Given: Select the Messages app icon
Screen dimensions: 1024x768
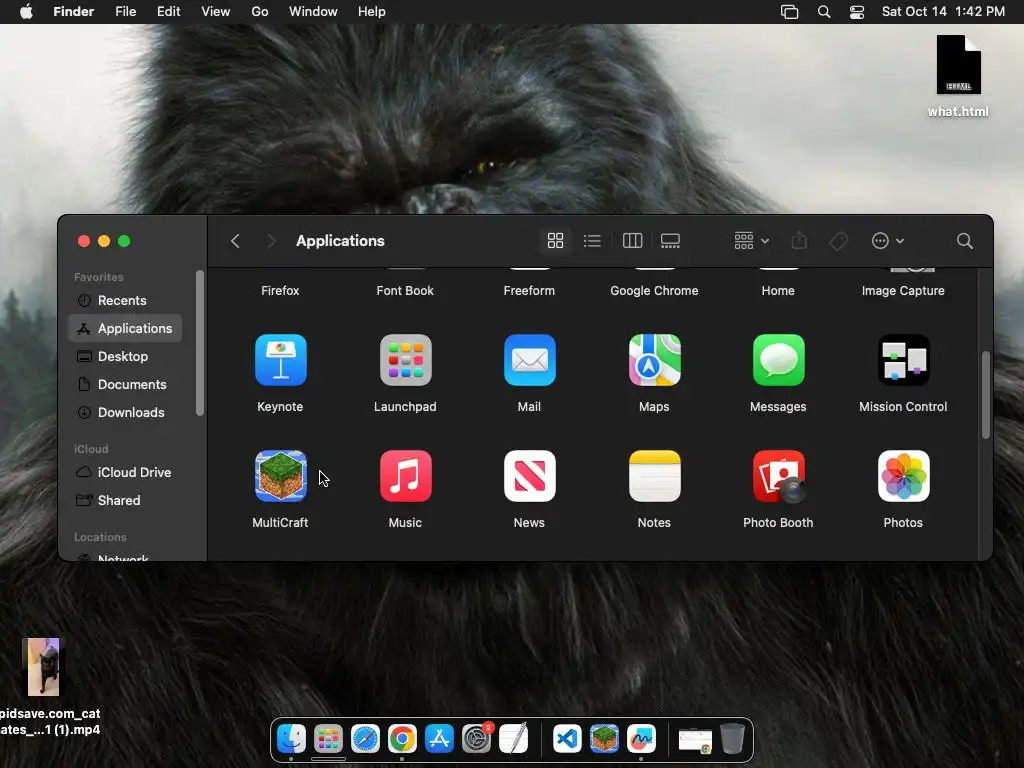Looking at the screenshot, I should point(778,360).
